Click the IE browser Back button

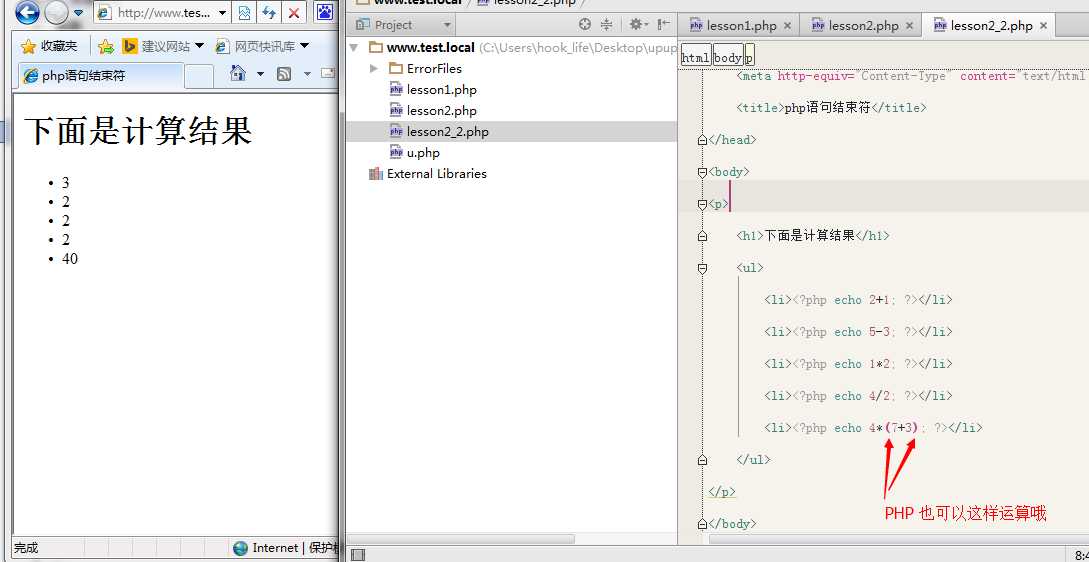pos(27,11)
